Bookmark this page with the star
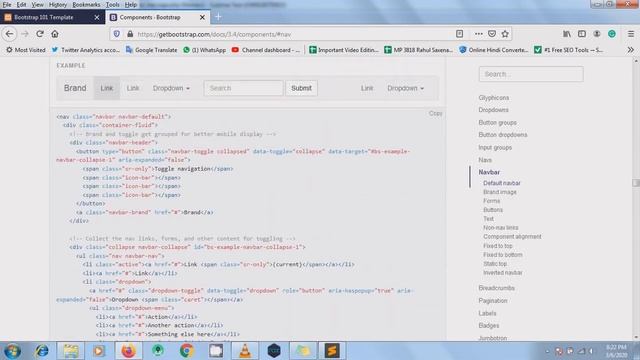The image size is (640, 360). coord(505,34)
